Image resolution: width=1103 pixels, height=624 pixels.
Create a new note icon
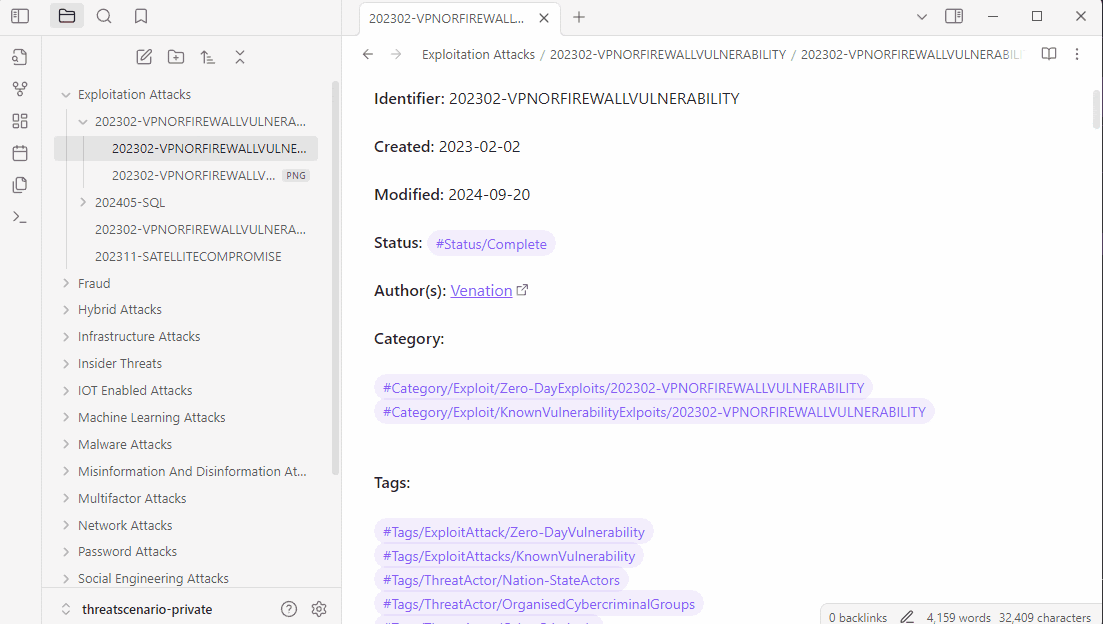pos(144,57)
